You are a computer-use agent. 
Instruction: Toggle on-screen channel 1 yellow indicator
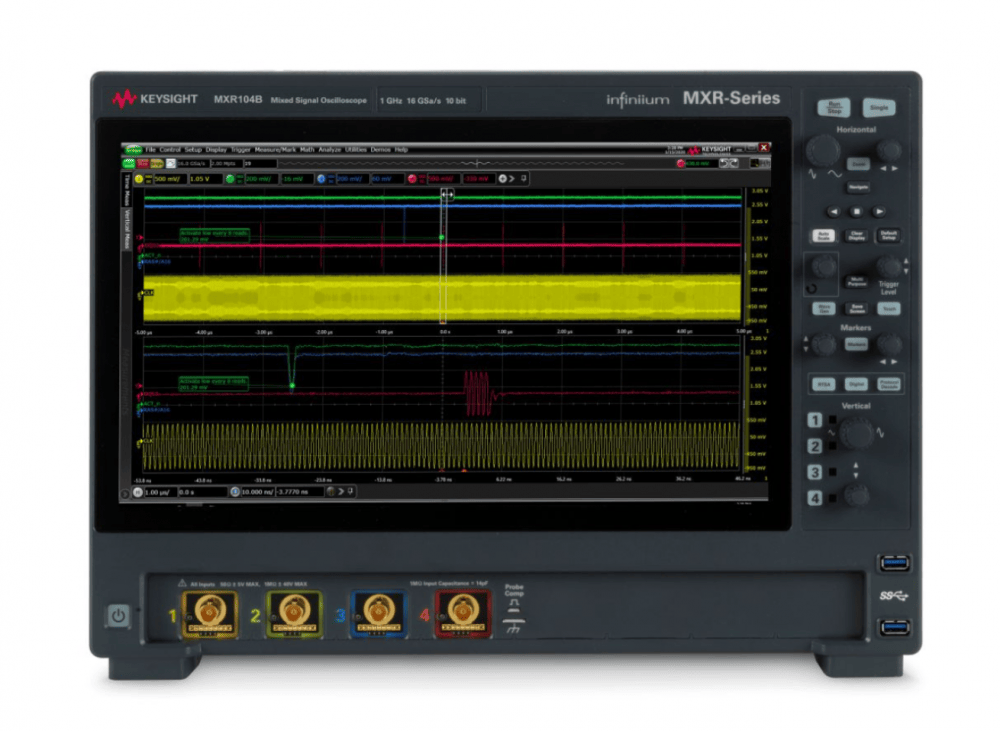tap(139, 179)
